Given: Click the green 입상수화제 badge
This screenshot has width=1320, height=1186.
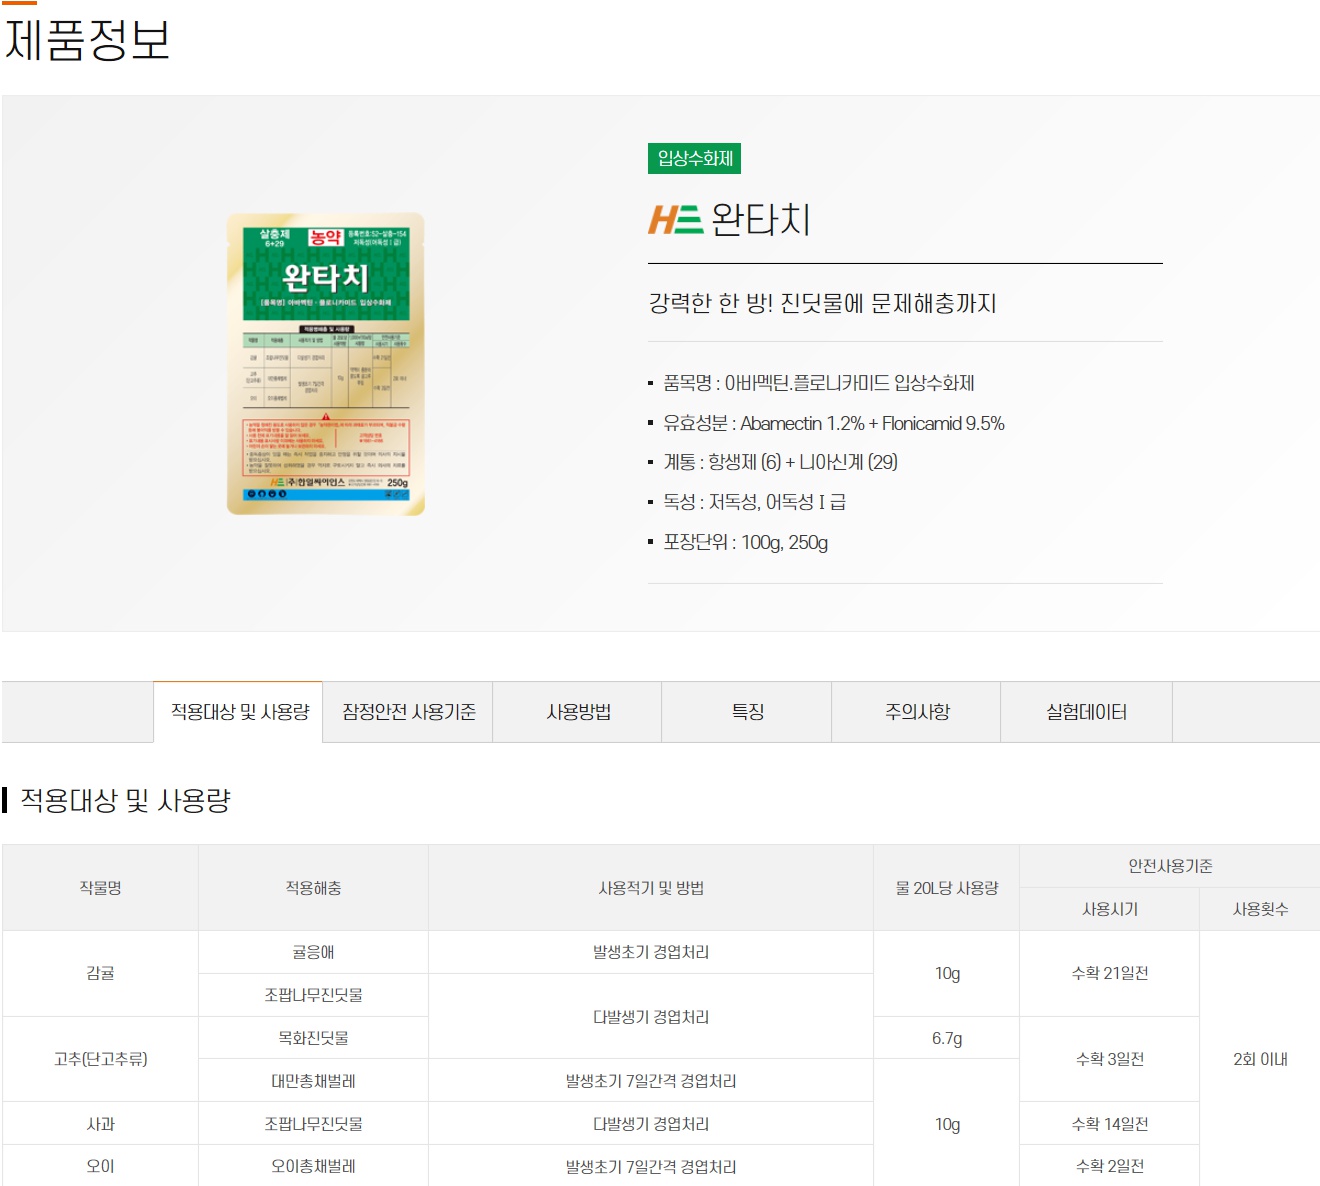Looking at the screenshot, I should [x=695, y=159].
